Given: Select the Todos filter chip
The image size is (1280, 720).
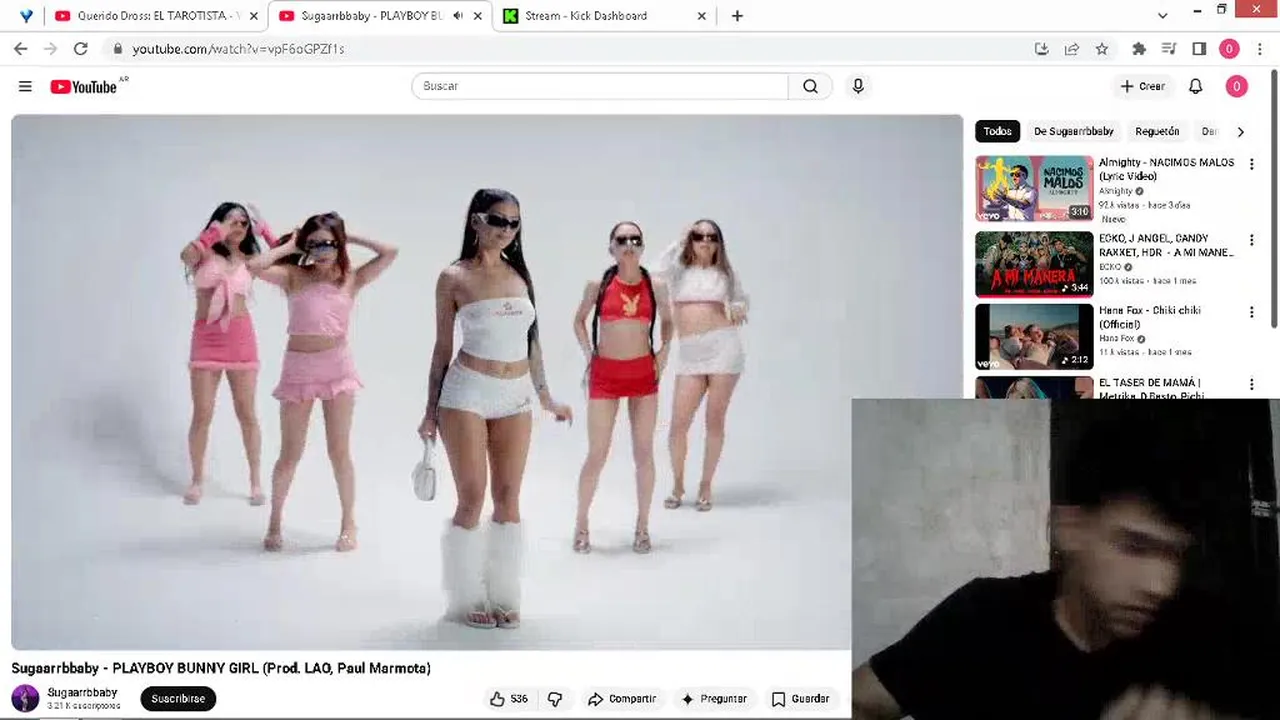Looking at the screenshot, I should [x=997, y=131].
